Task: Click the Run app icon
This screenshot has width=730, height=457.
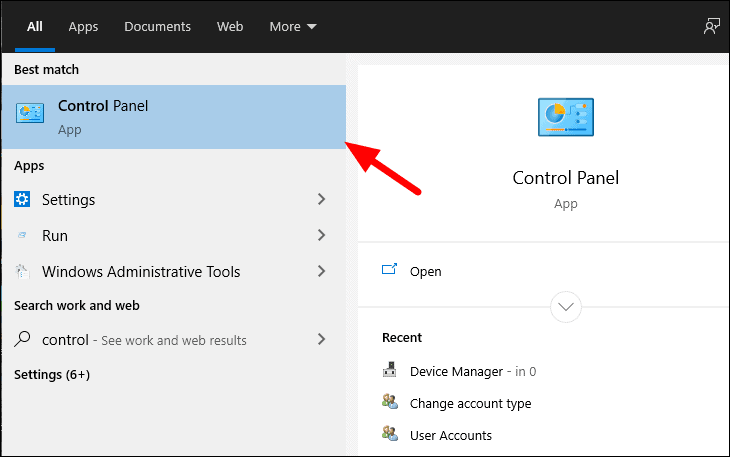Action: (x=22, y=235)
